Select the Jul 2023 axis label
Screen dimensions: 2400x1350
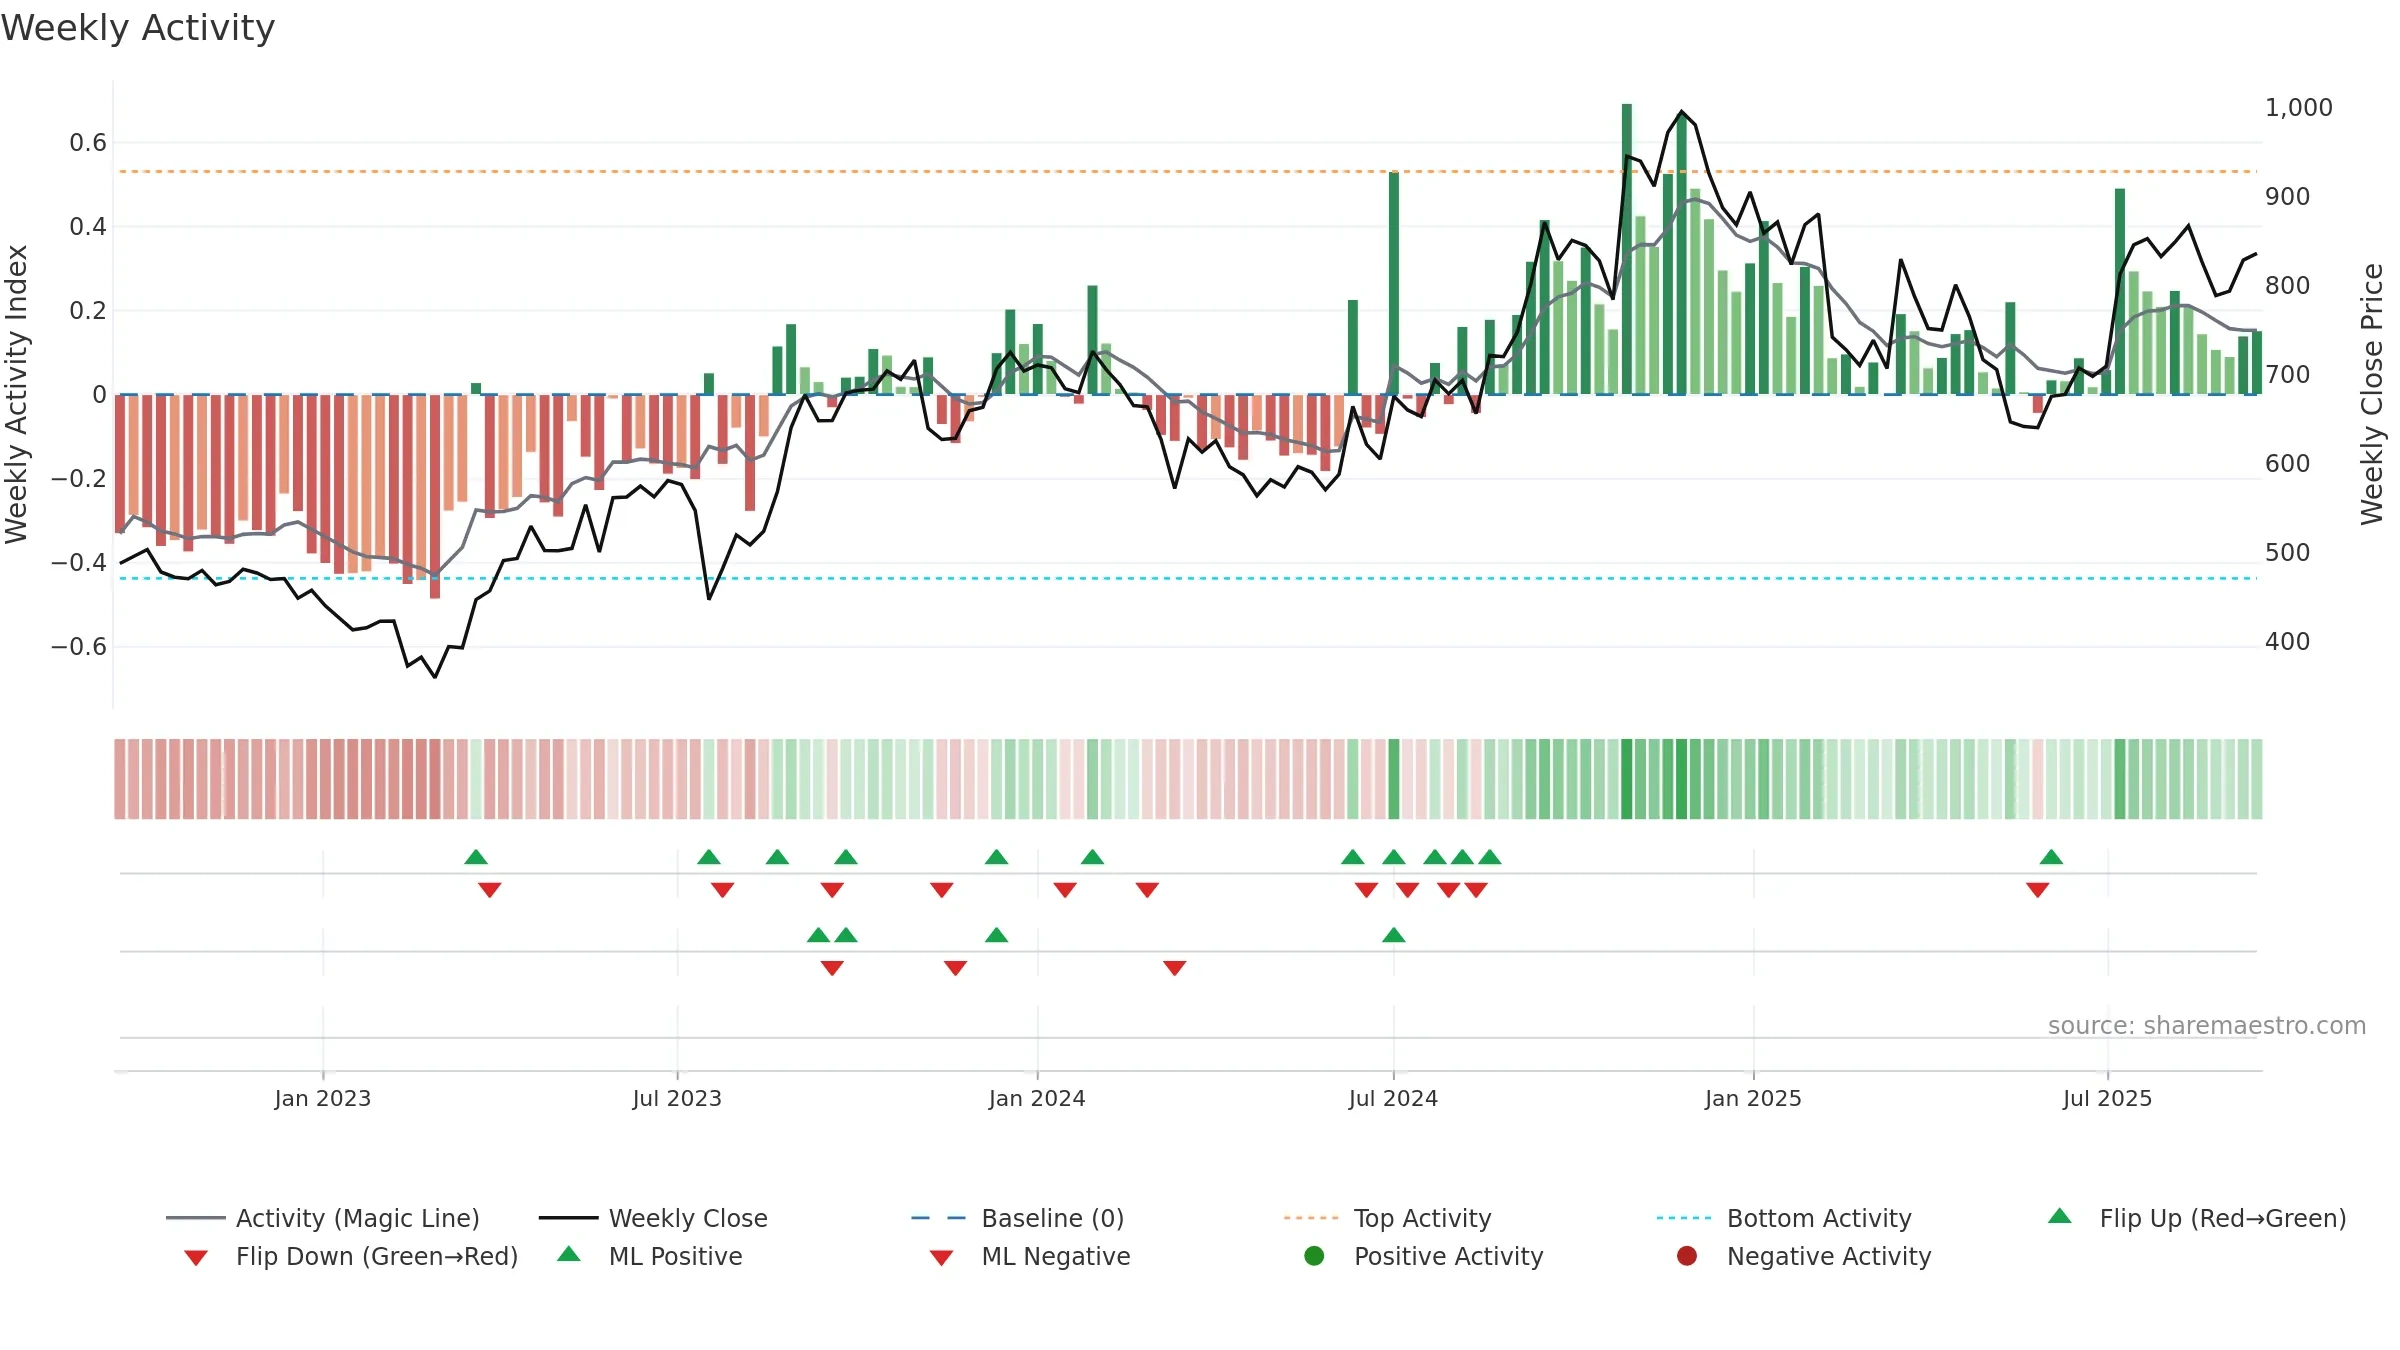click(677, 1098)
